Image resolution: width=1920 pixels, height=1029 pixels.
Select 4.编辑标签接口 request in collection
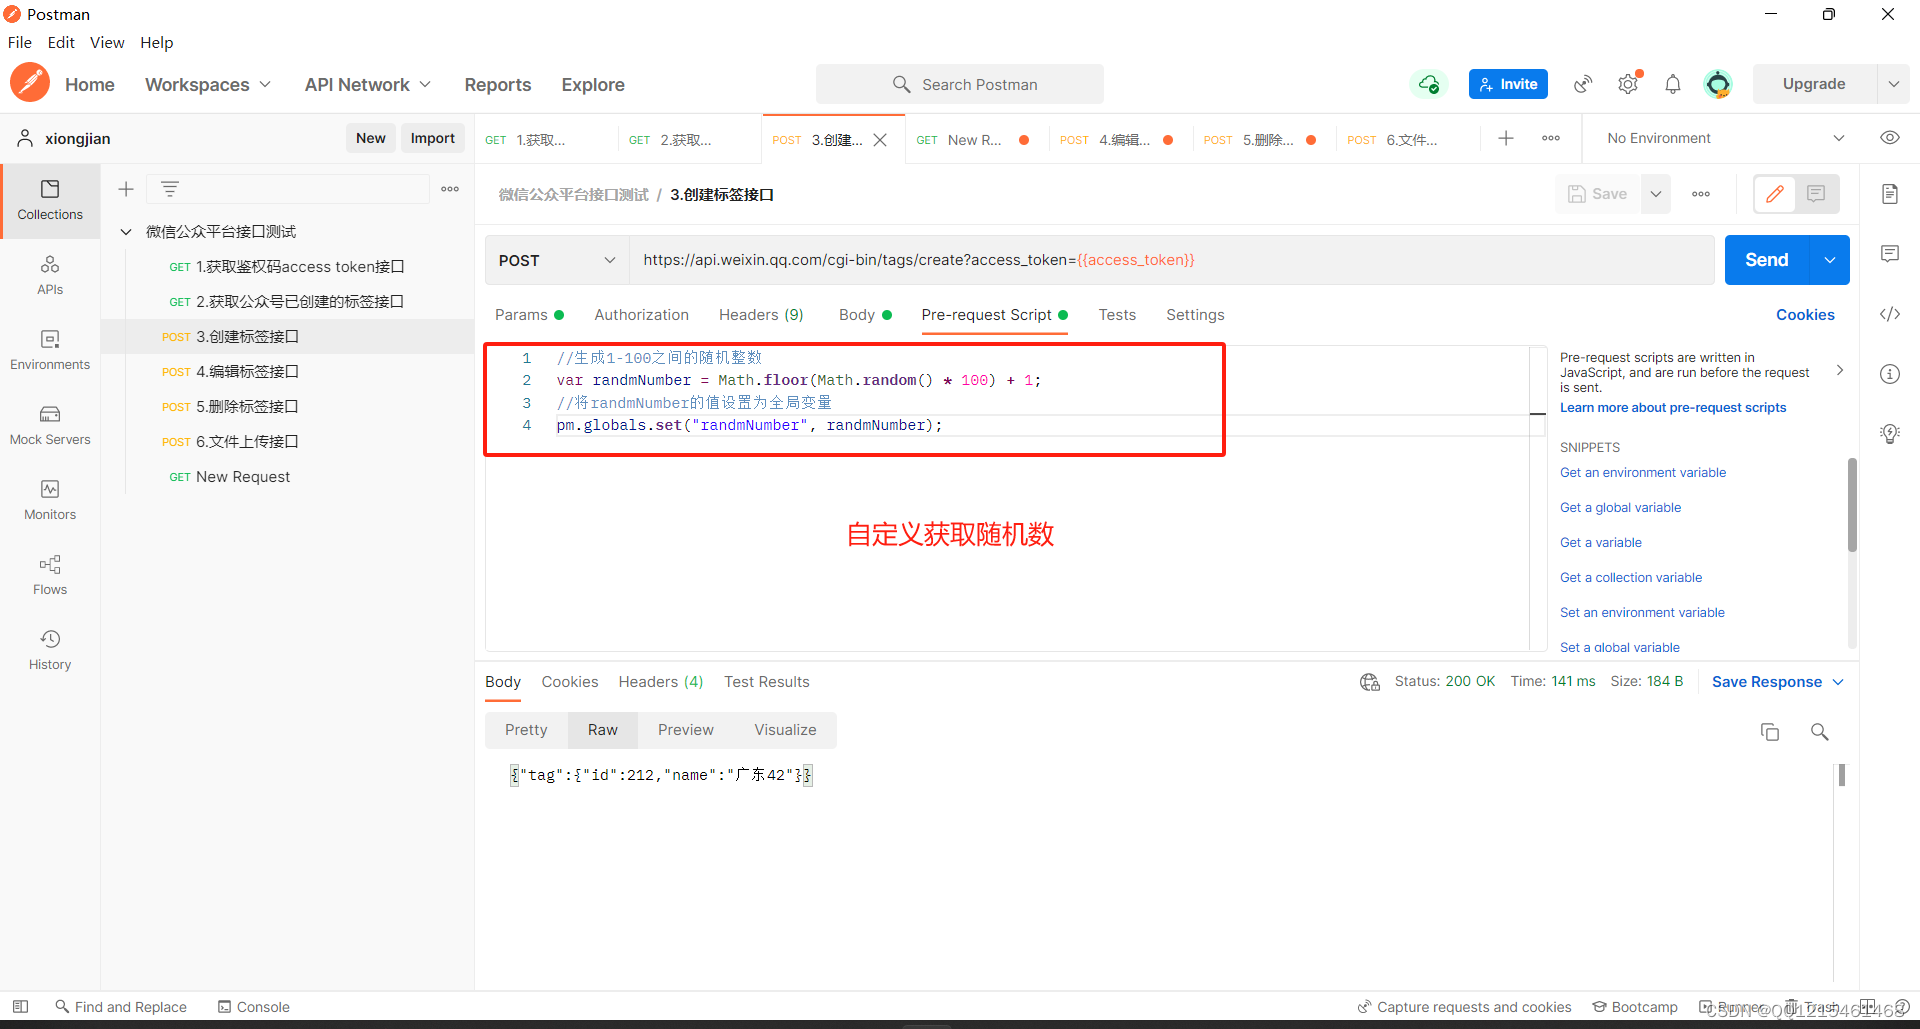[x=288, y=372]
